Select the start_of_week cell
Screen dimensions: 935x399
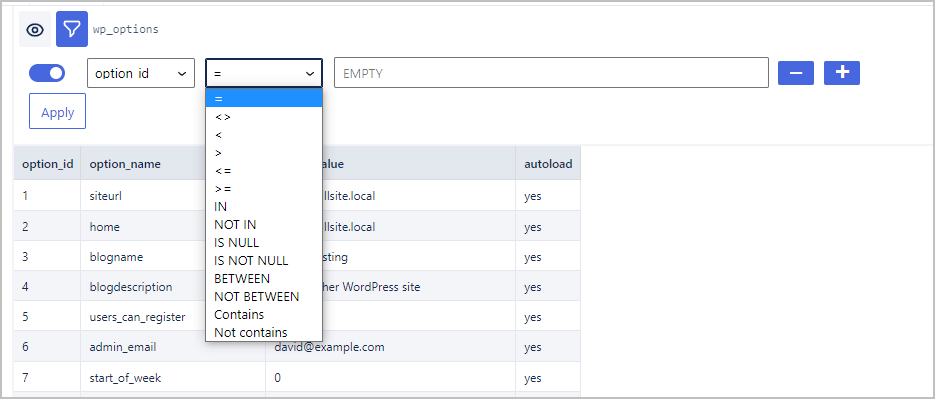(x=173, y=378)
